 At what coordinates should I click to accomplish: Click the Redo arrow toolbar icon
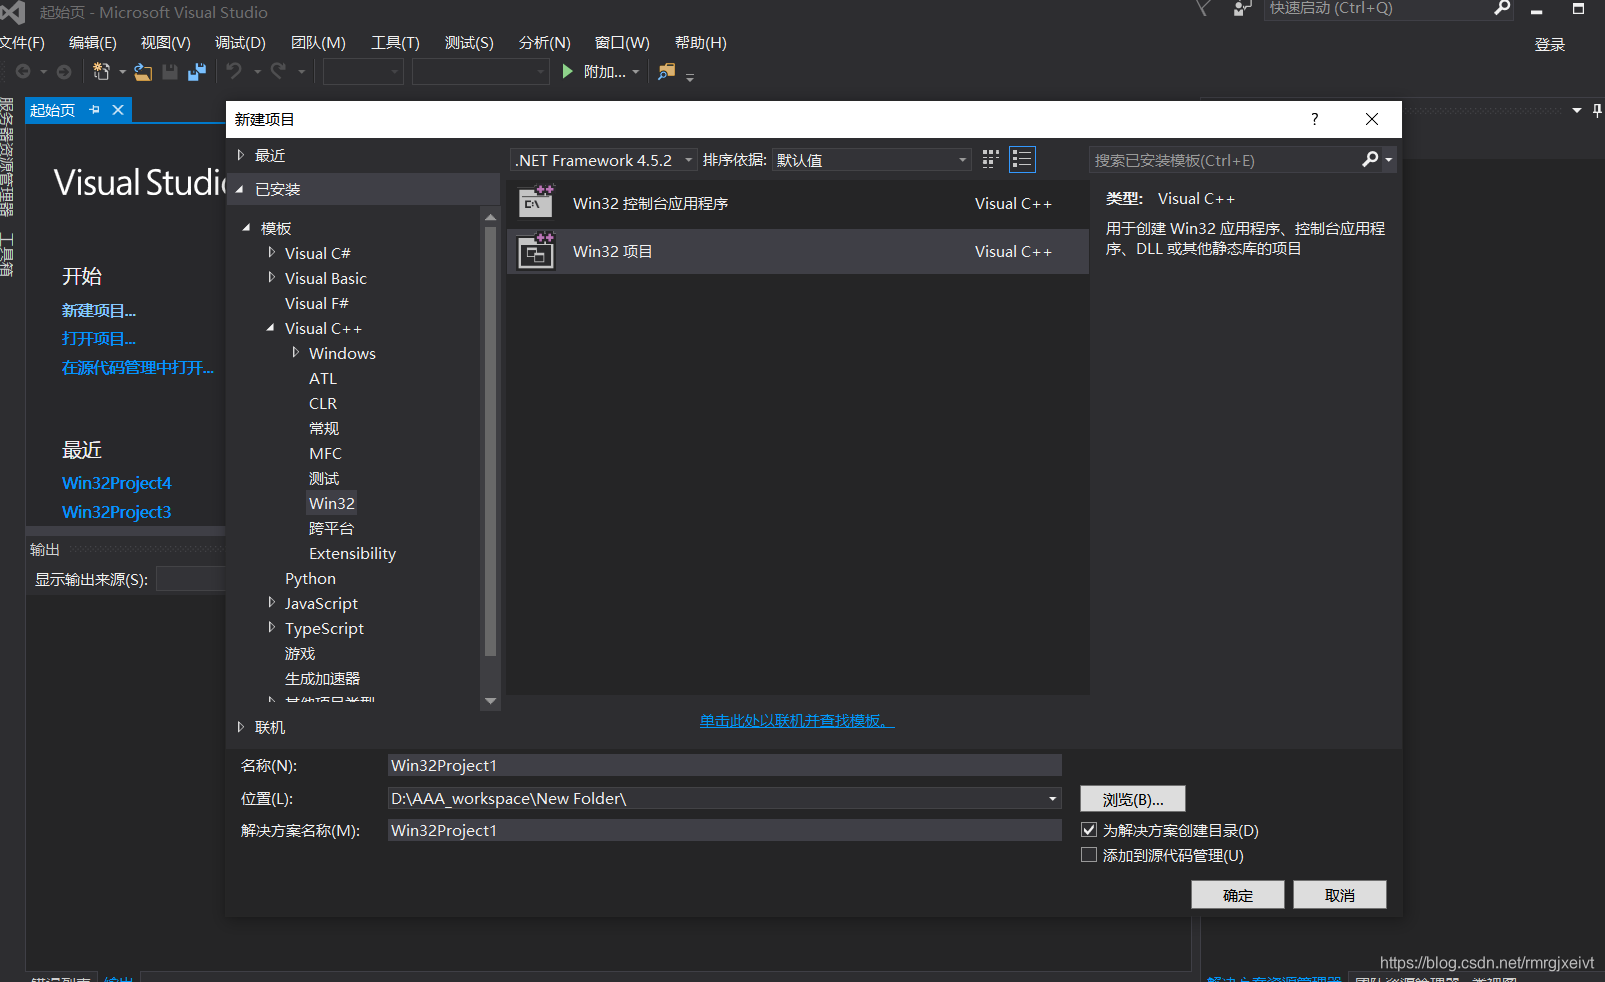[279, 72]
